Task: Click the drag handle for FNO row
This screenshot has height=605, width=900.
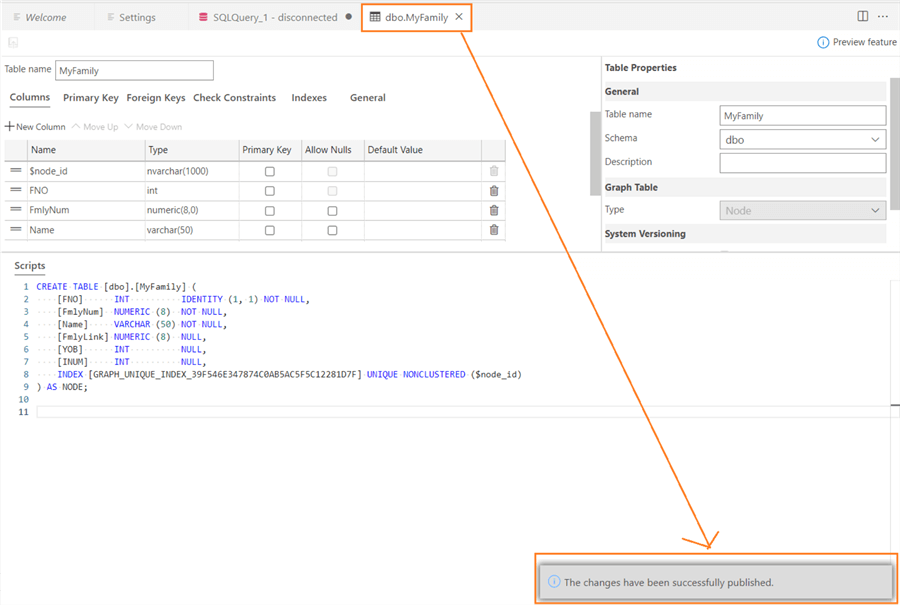Action: [x=16, y=190]
